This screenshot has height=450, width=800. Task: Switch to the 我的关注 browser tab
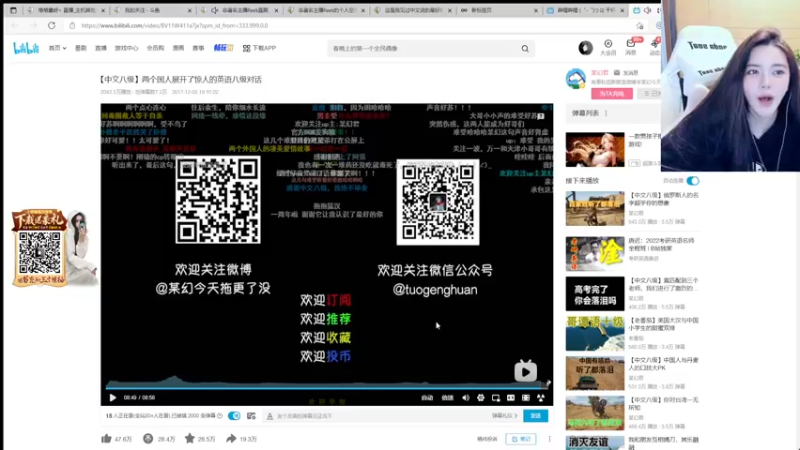click(x=153, y=10)
